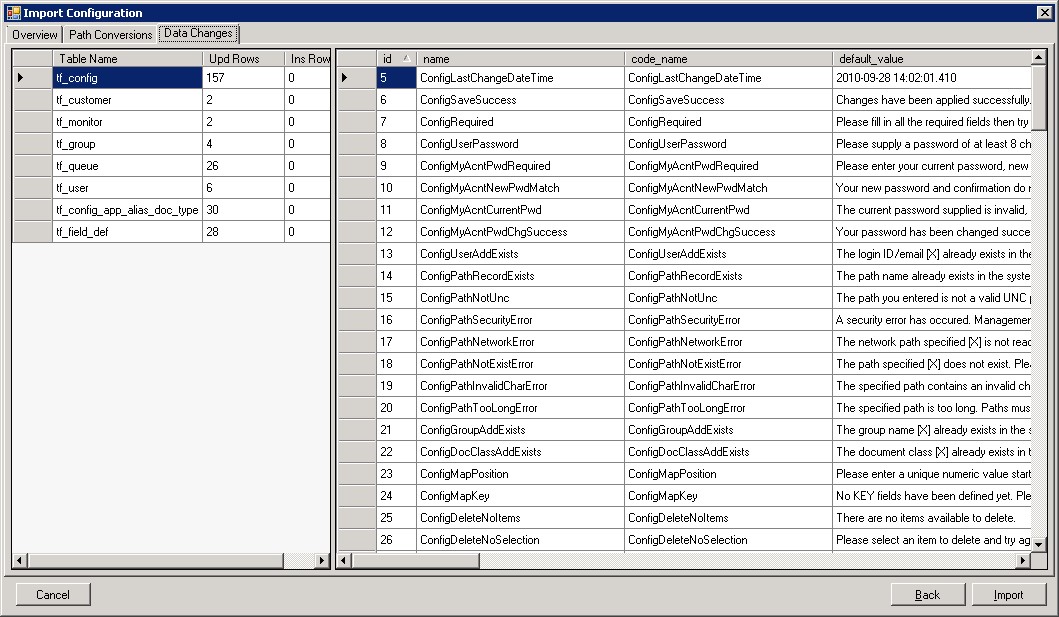Viewport: 1059px width, 617px height.
Task: Select the Data Changes tab
Action: click(x=198, y=33)
